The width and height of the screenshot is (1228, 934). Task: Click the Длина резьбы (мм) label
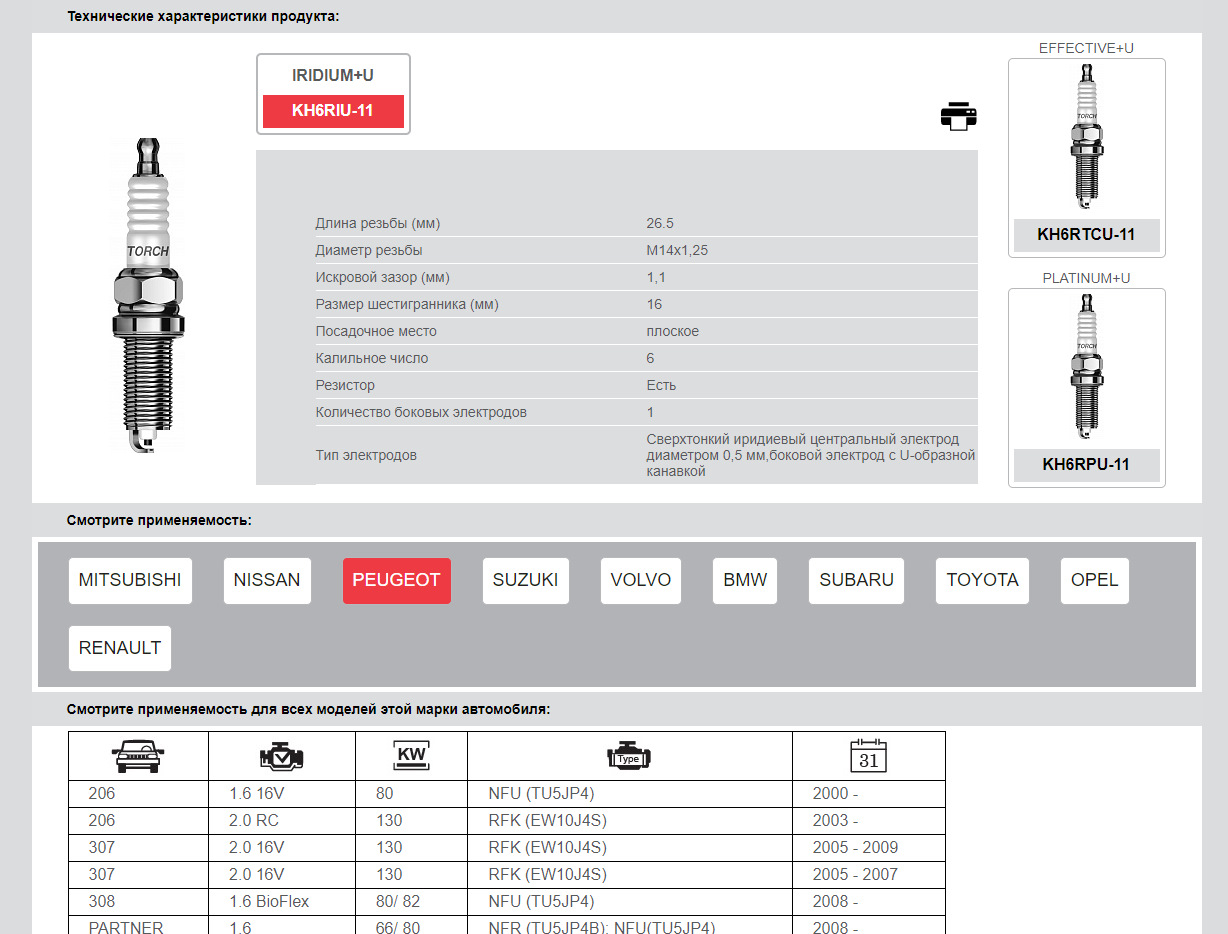378,224
